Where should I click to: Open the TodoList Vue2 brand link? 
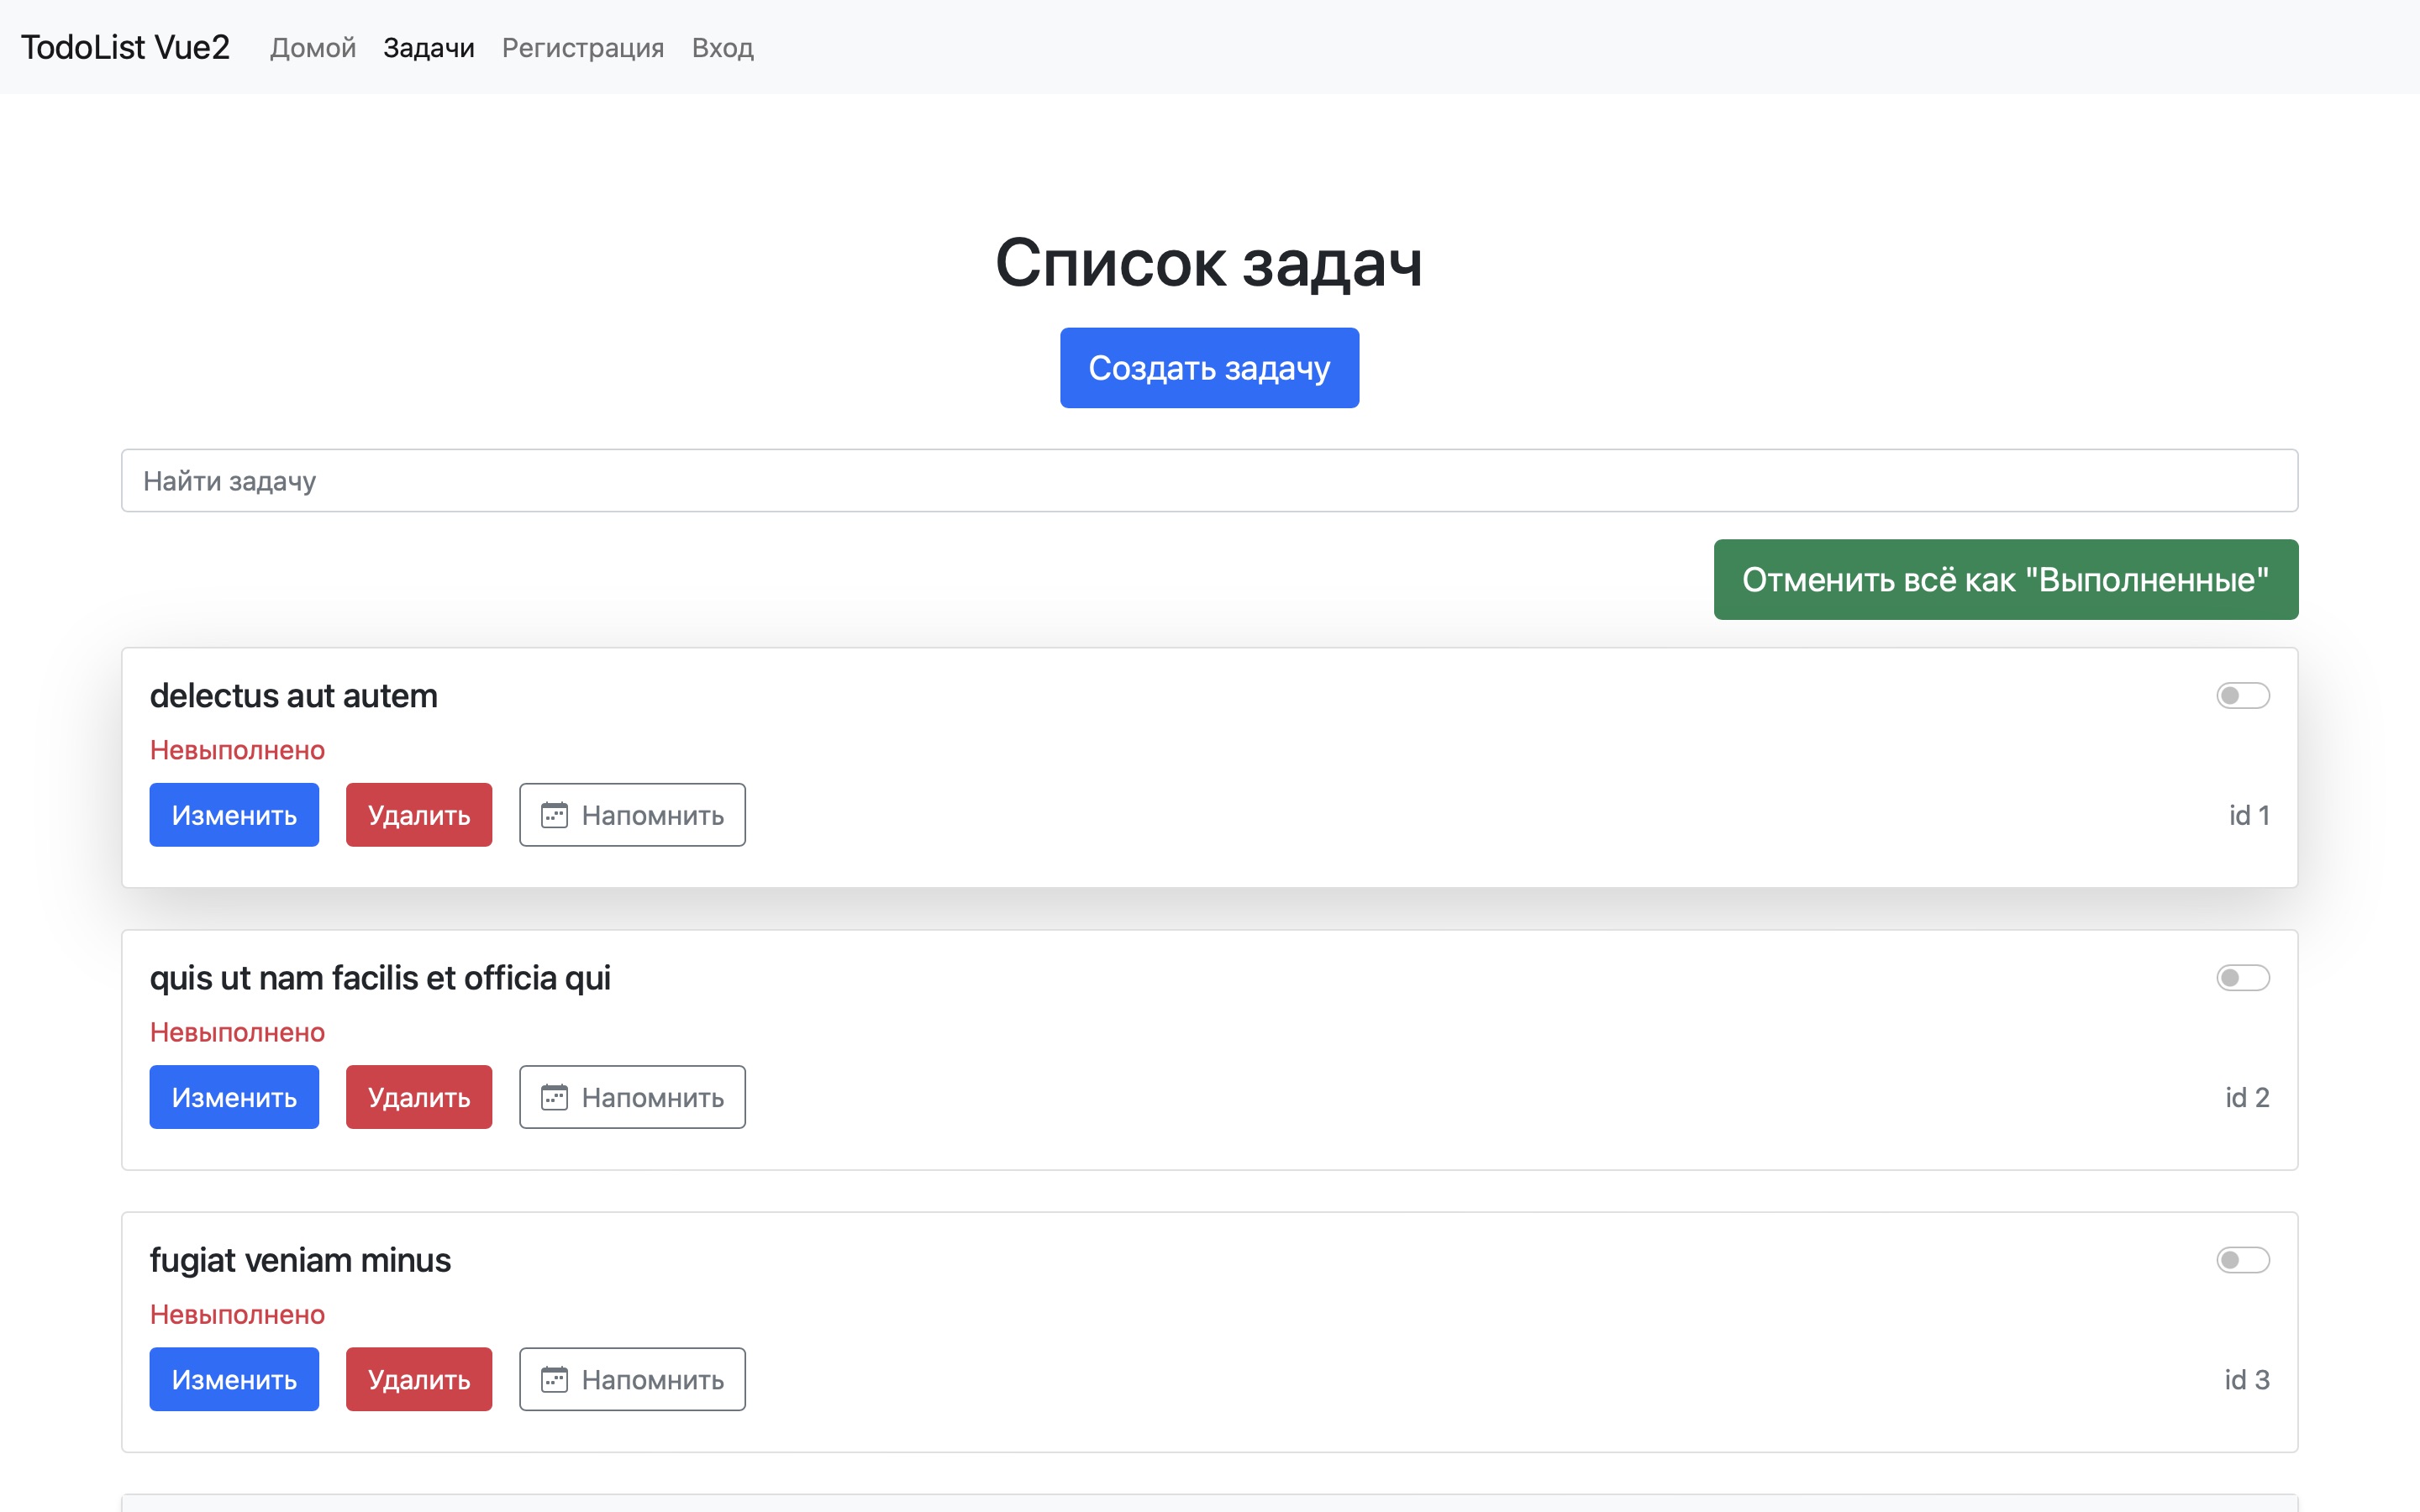125,47
